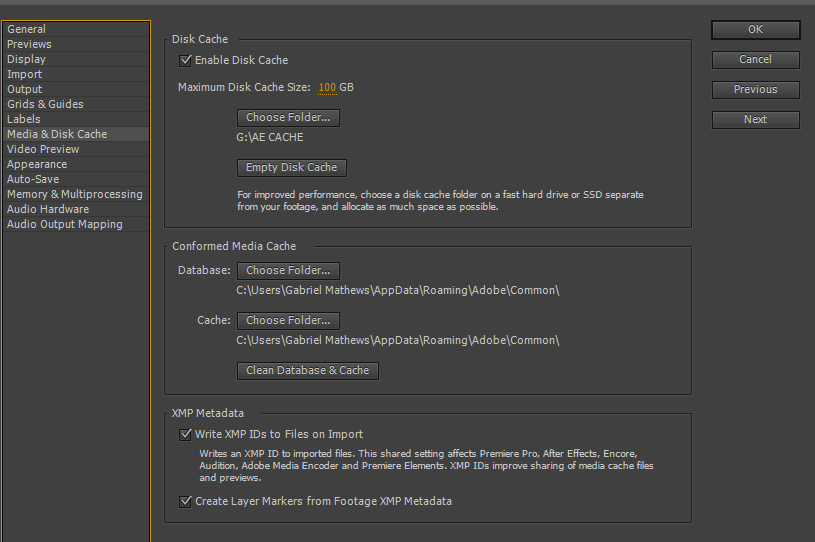Toggle Create Layer Markers from Footage XMP Metadata
This screenshot has height=542, width=815.
pos(185,502)
